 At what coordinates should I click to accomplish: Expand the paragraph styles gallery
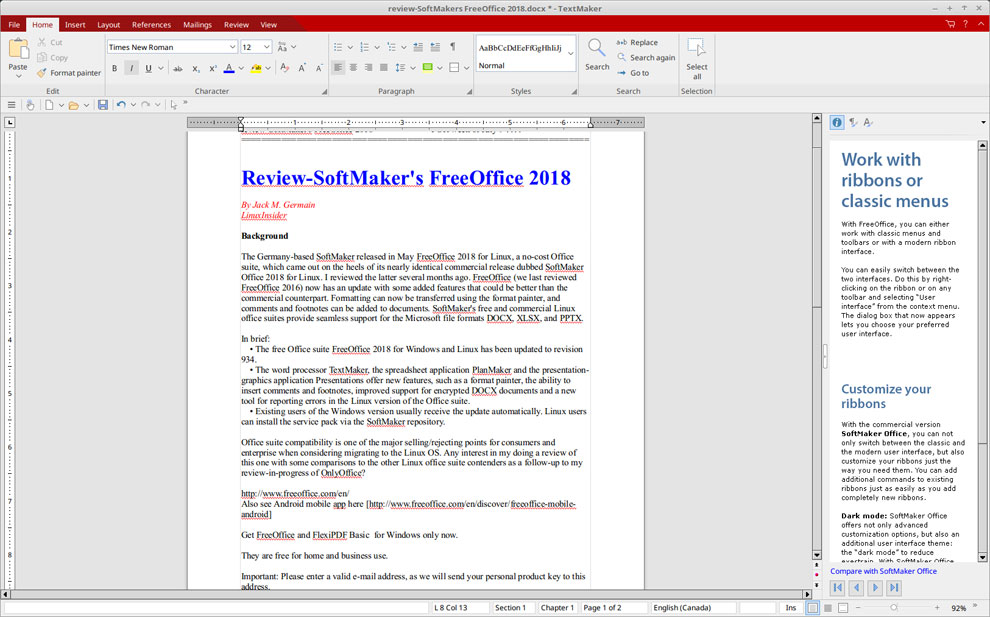pos(571,54)
